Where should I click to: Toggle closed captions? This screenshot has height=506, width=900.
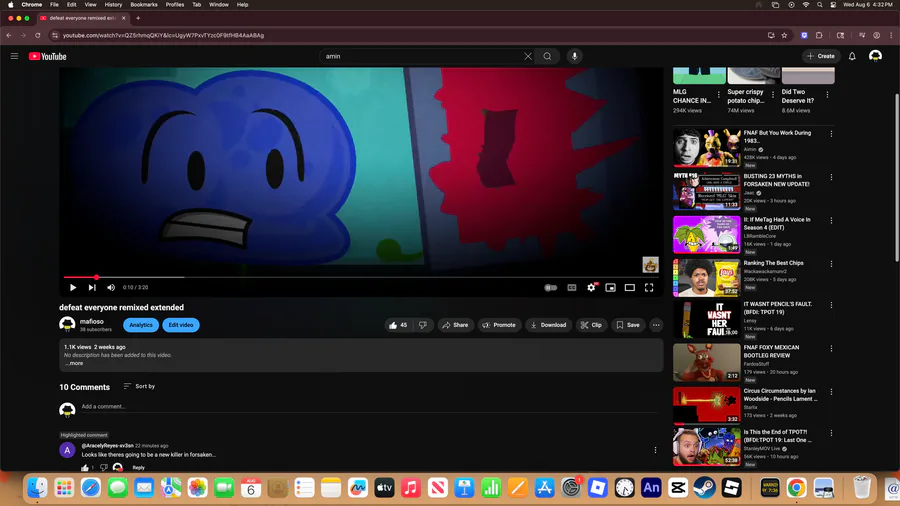(572, 287)
